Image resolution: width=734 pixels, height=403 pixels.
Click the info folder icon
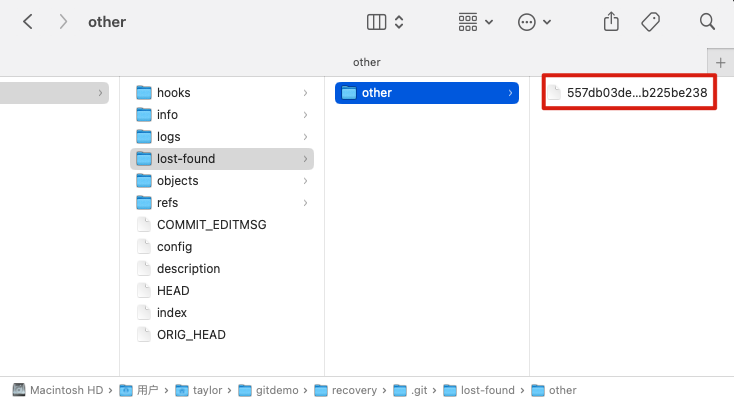pos(144,115)
